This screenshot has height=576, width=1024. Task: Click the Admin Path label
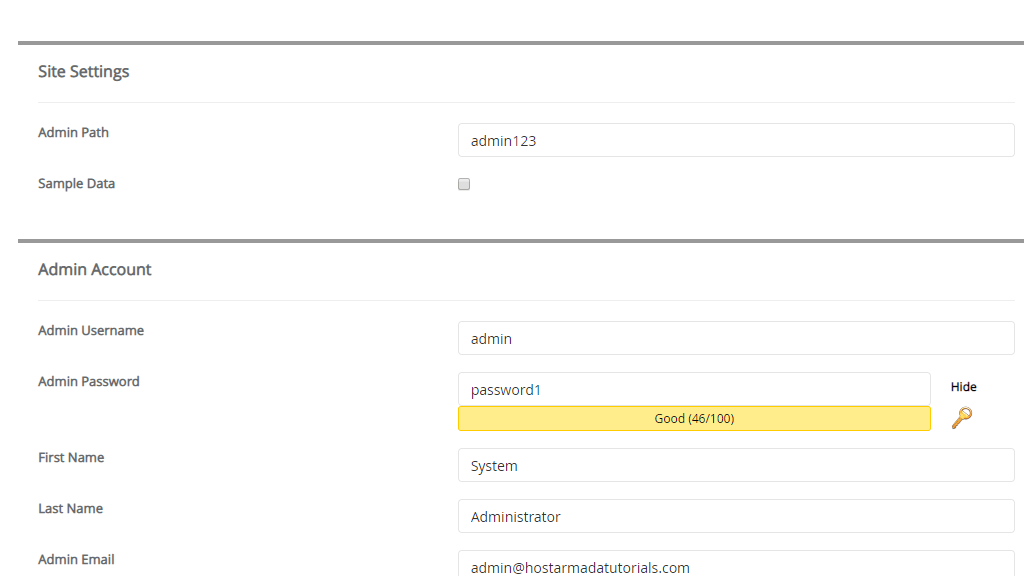(73, 133)
